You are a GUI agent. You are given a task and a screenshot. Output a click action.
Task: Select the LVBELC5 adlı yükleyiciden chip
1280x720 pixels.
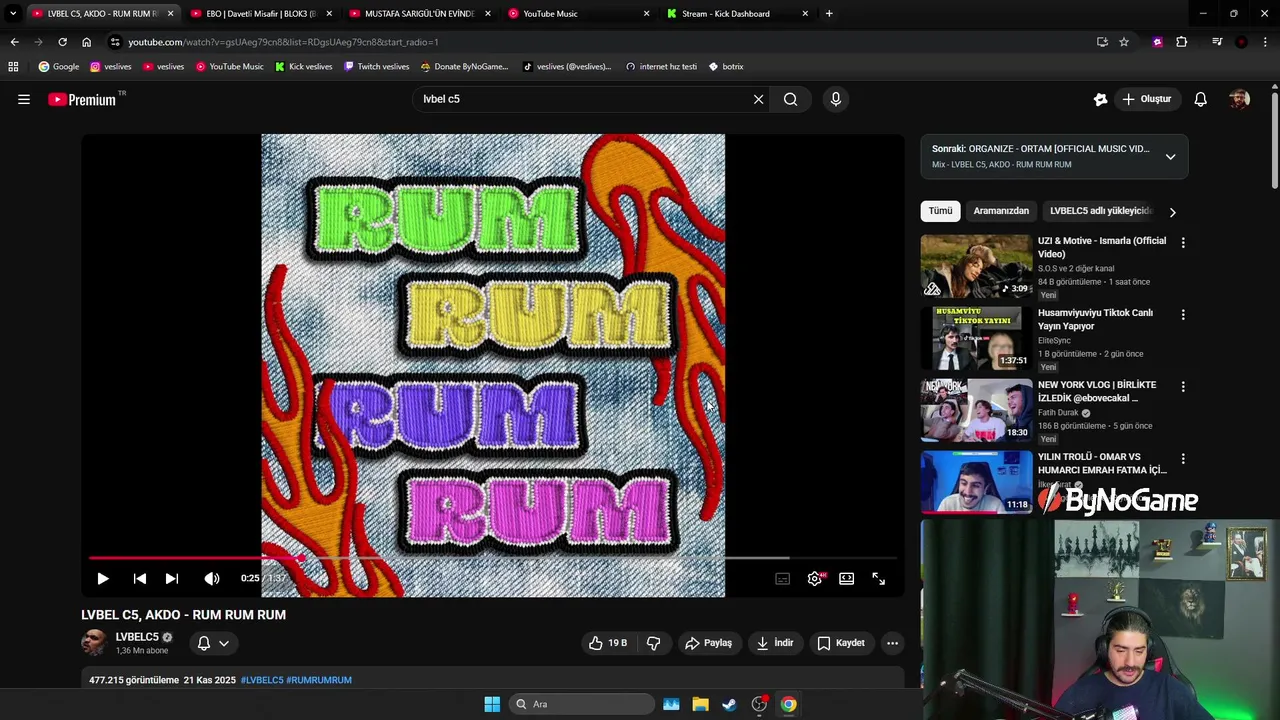[1101, 211]
